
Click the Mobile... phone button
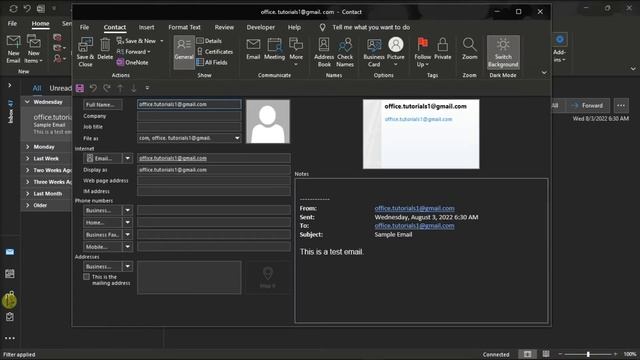(x=102, y=247)
